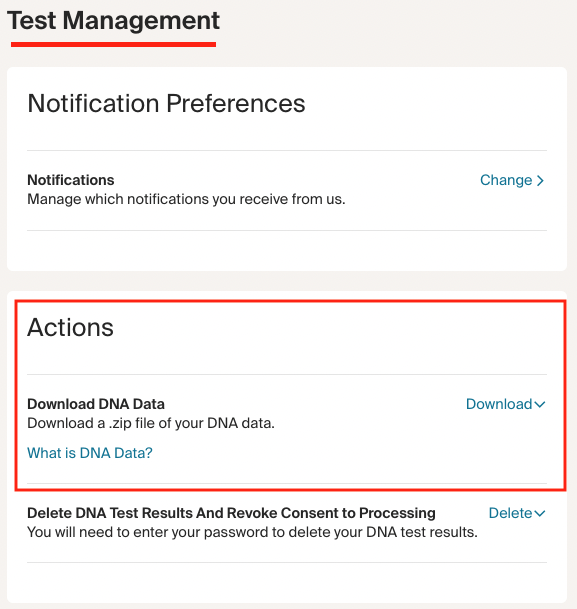The width and height of the screenshot is (577, 609).
Task: Click the Download DNA Data title
Action: tap(96, 404)
